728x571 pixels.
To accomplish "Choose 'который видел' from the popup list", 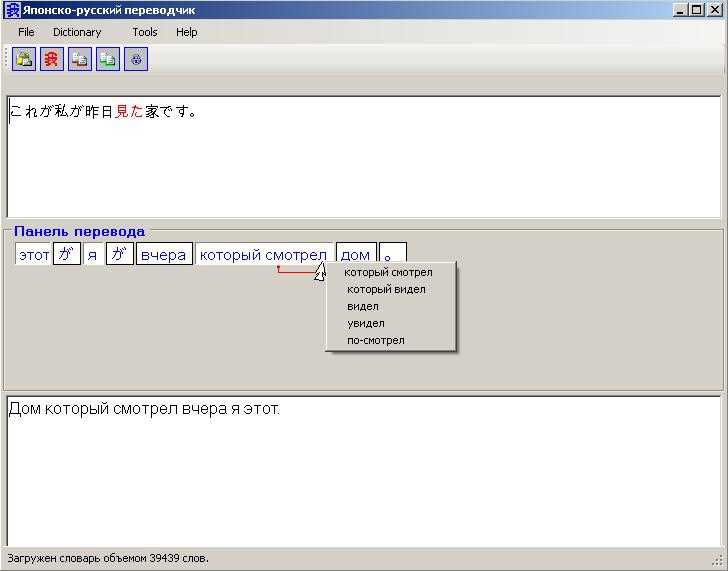I will pyautogui.click(x=386, y=289).
